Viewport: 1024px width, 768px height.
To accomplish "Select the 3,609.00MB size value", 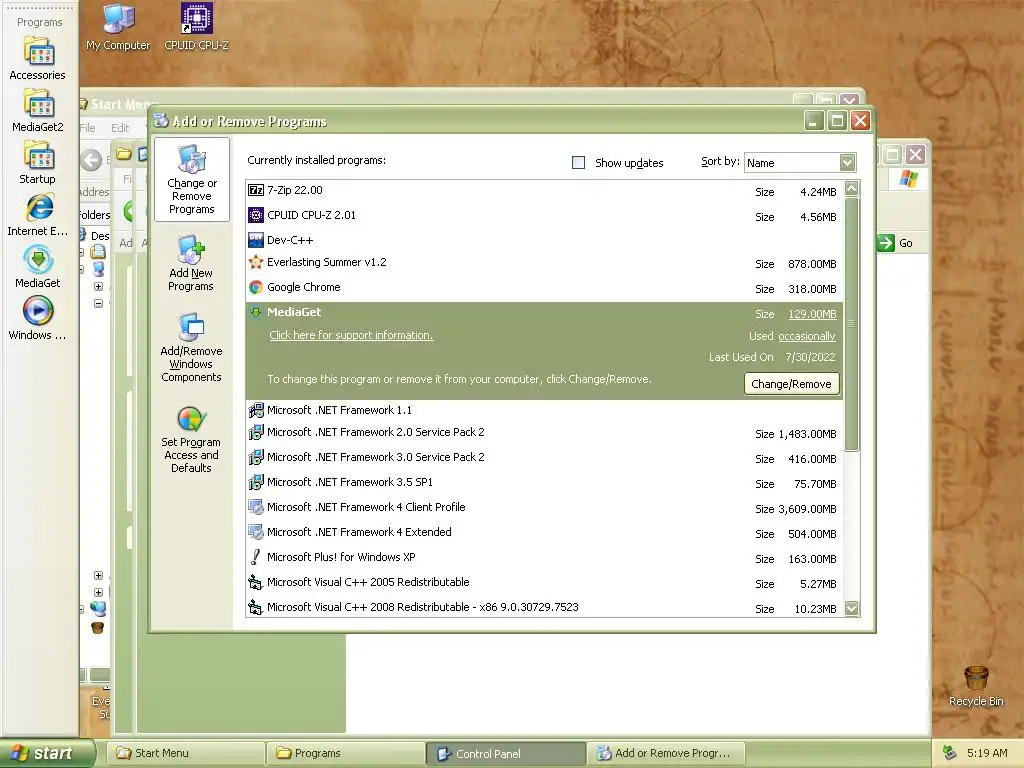I will coord(807,509).
